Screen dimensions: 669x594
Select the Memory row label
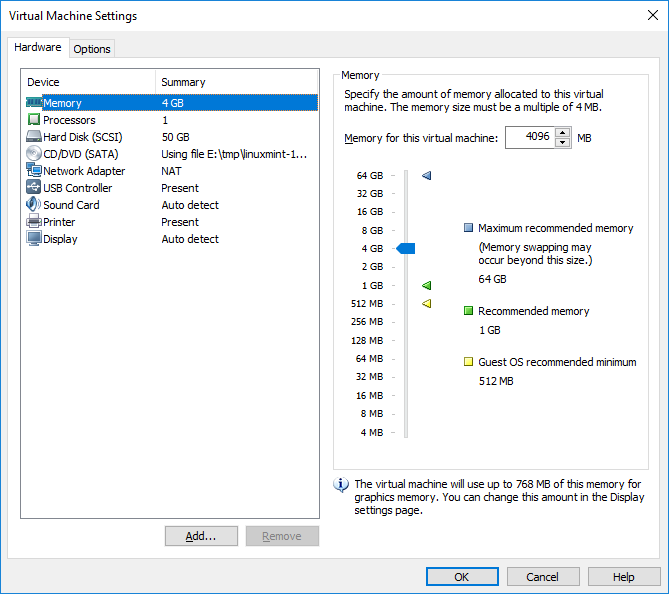click(62, 103)
